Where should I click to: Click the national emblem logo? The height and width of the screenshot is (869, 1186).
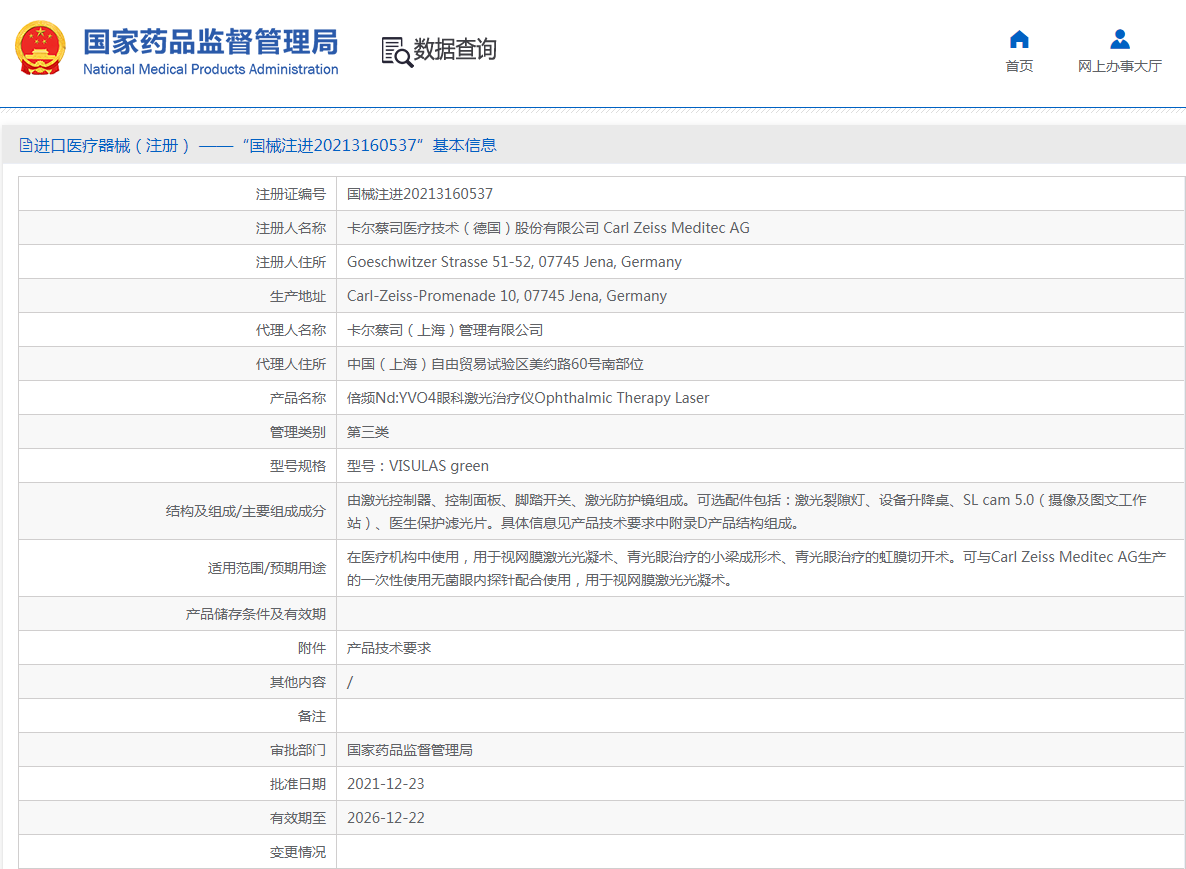[x=40, y=48]
